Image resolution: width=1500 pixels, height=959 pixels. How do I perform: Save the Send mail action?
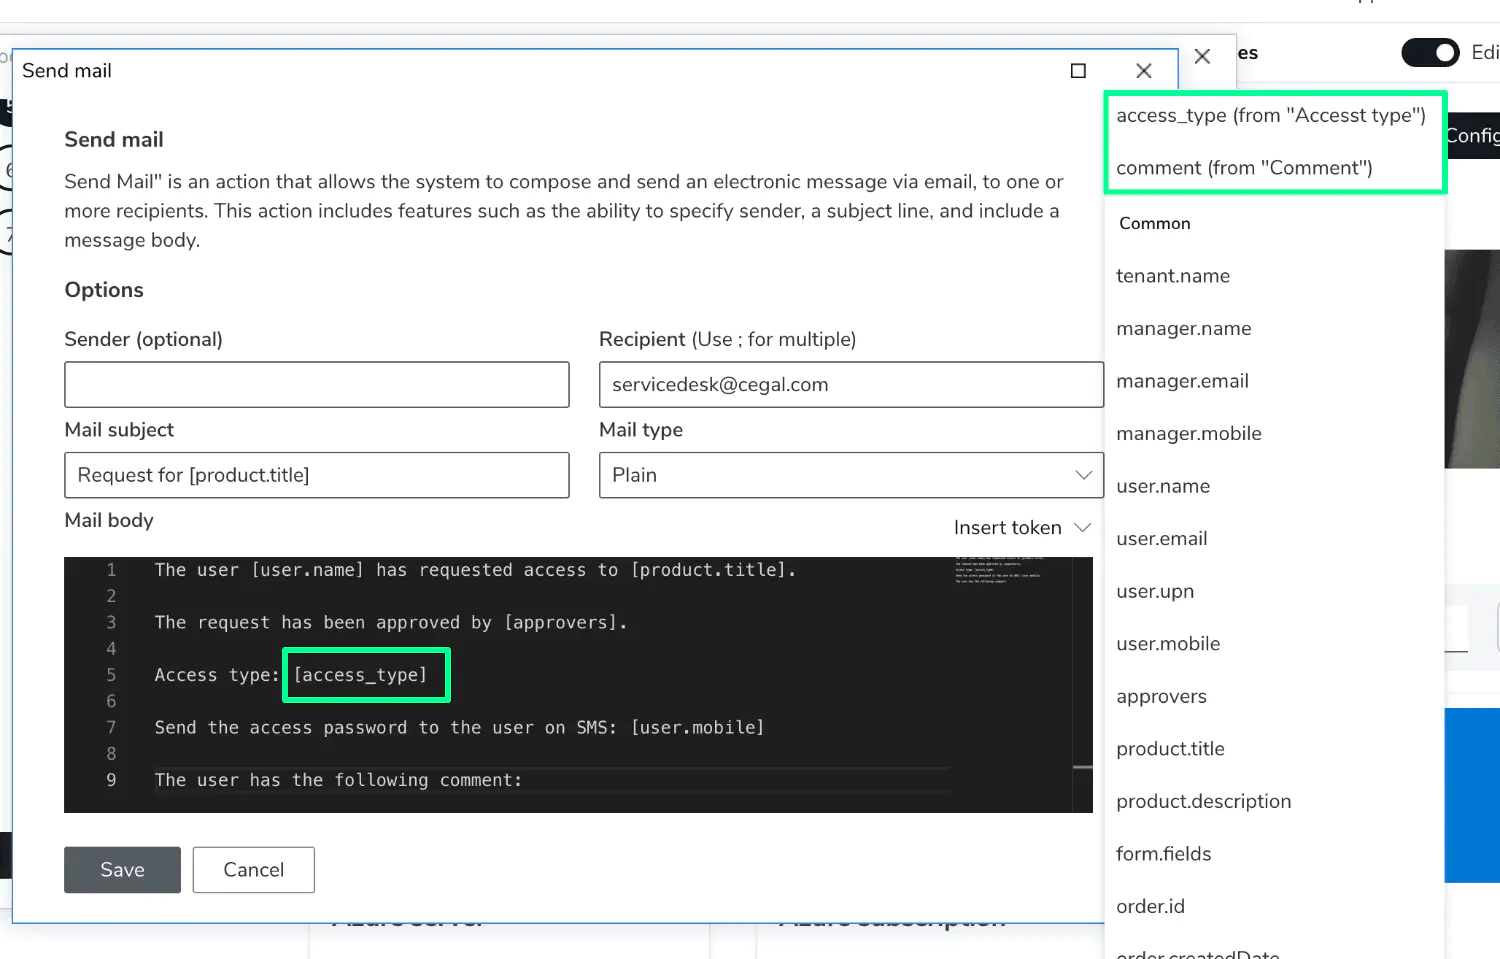pyautogui.click(x=122, y=869)
